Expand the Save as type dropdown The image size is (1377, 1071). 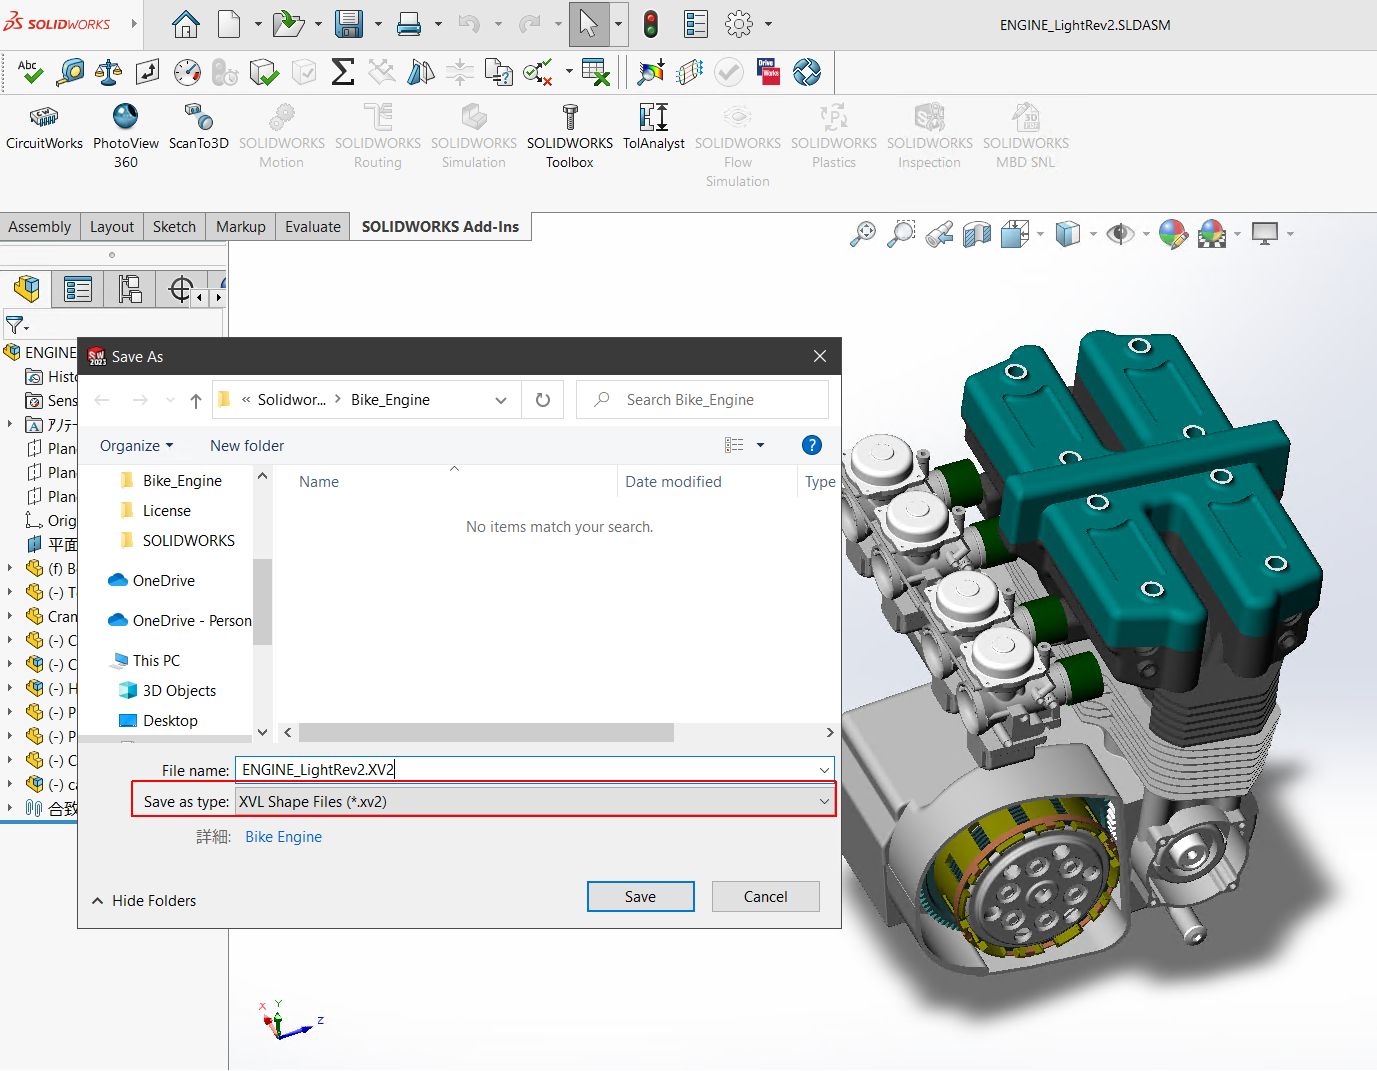click(822, 801)
